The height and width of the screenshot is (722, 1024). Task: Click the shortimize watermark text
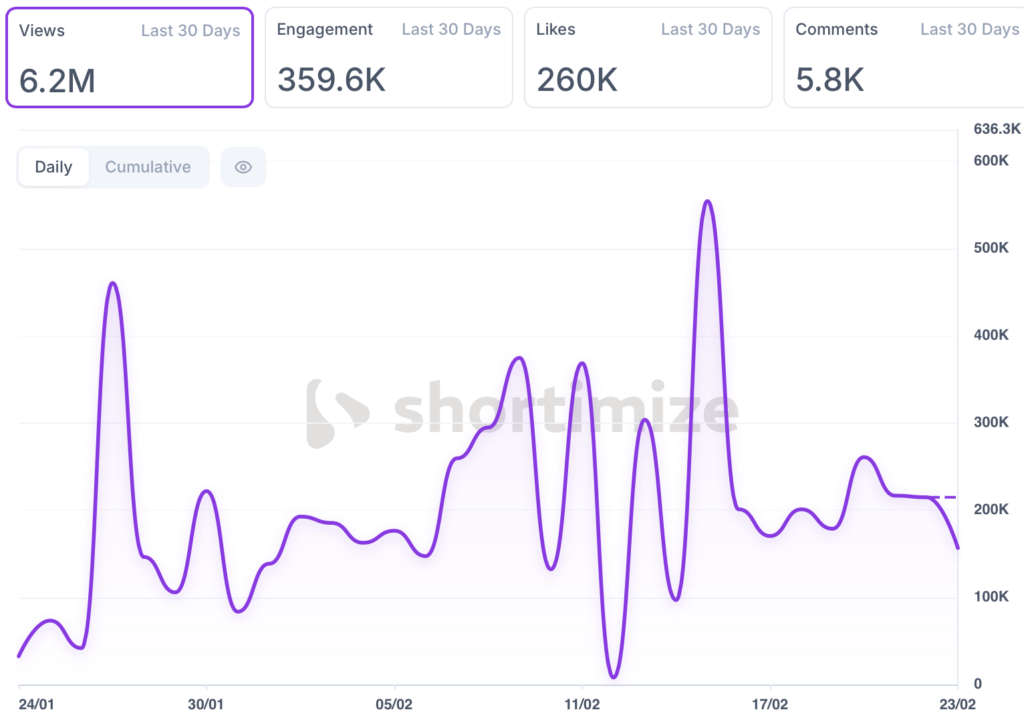565,411
